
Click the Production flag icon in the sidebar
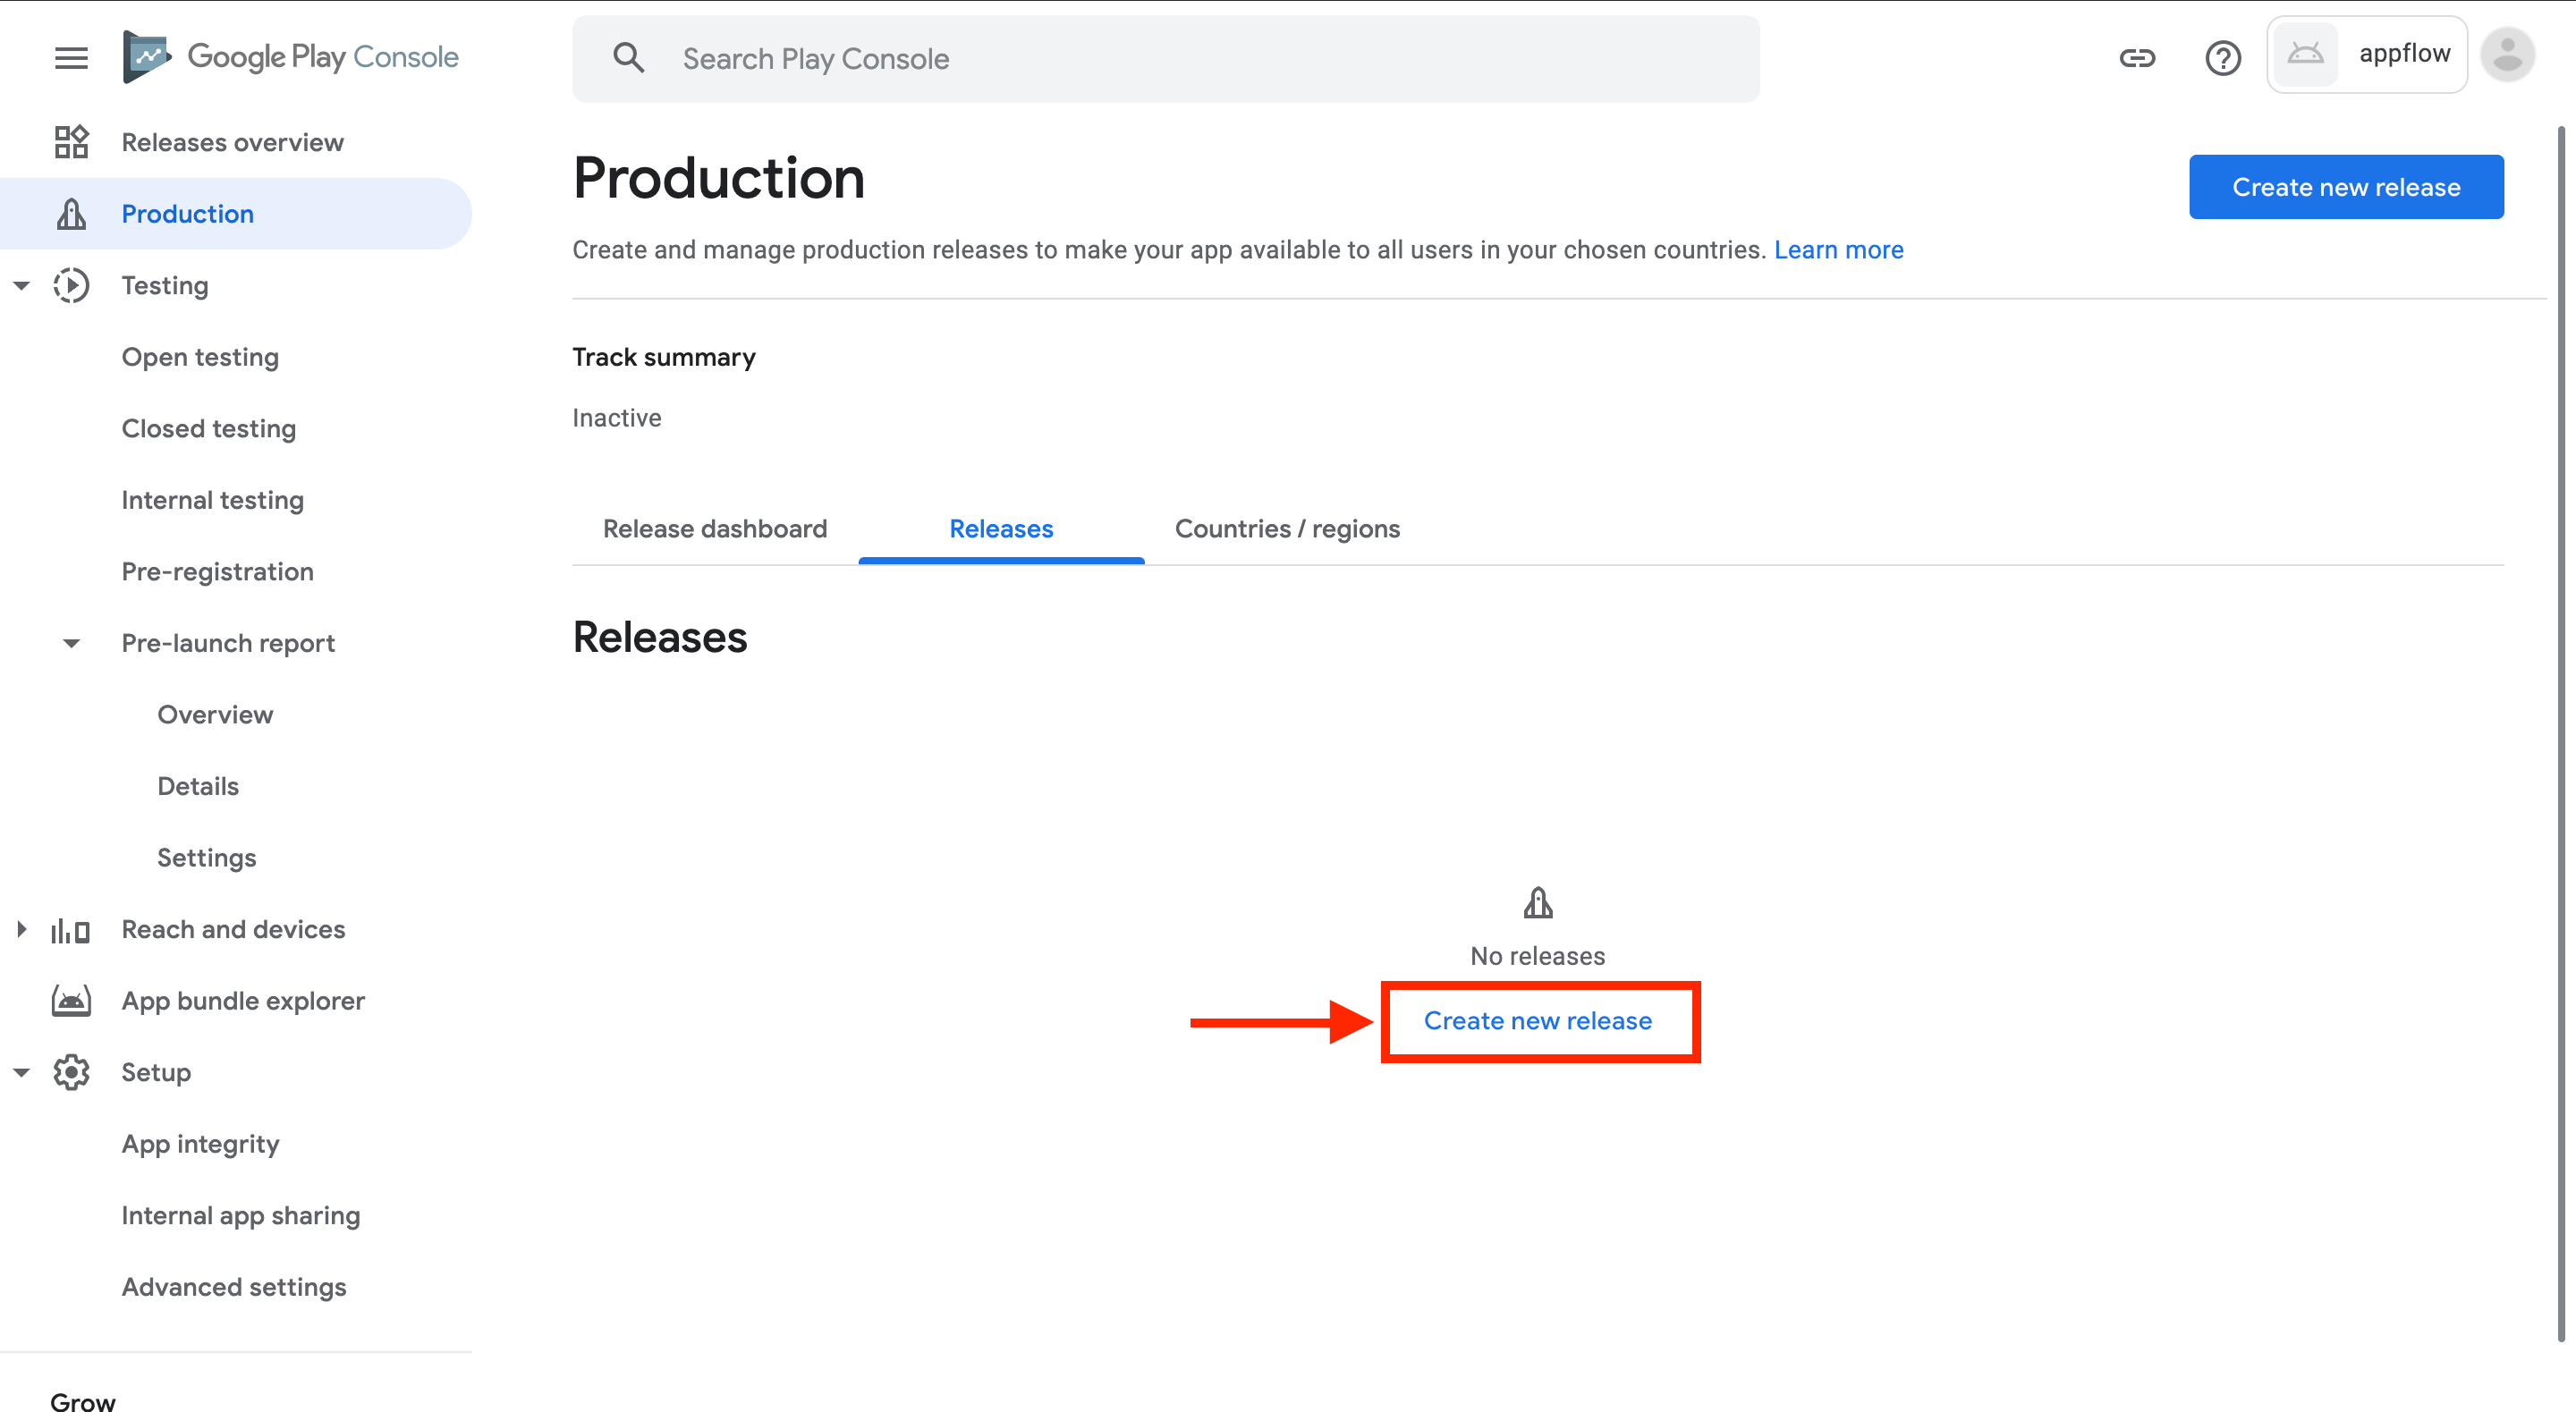click(x=70, y=213)
